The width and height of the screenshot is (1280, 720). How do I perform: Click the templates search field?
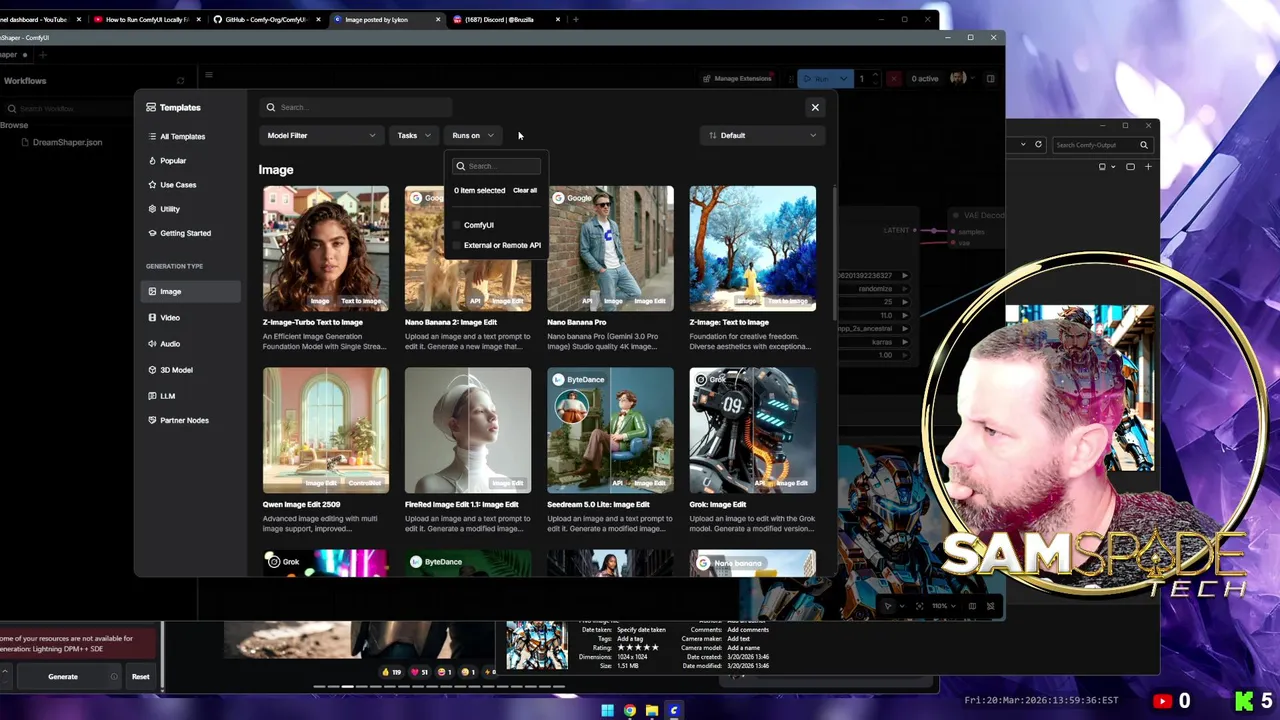pos(356,107)
